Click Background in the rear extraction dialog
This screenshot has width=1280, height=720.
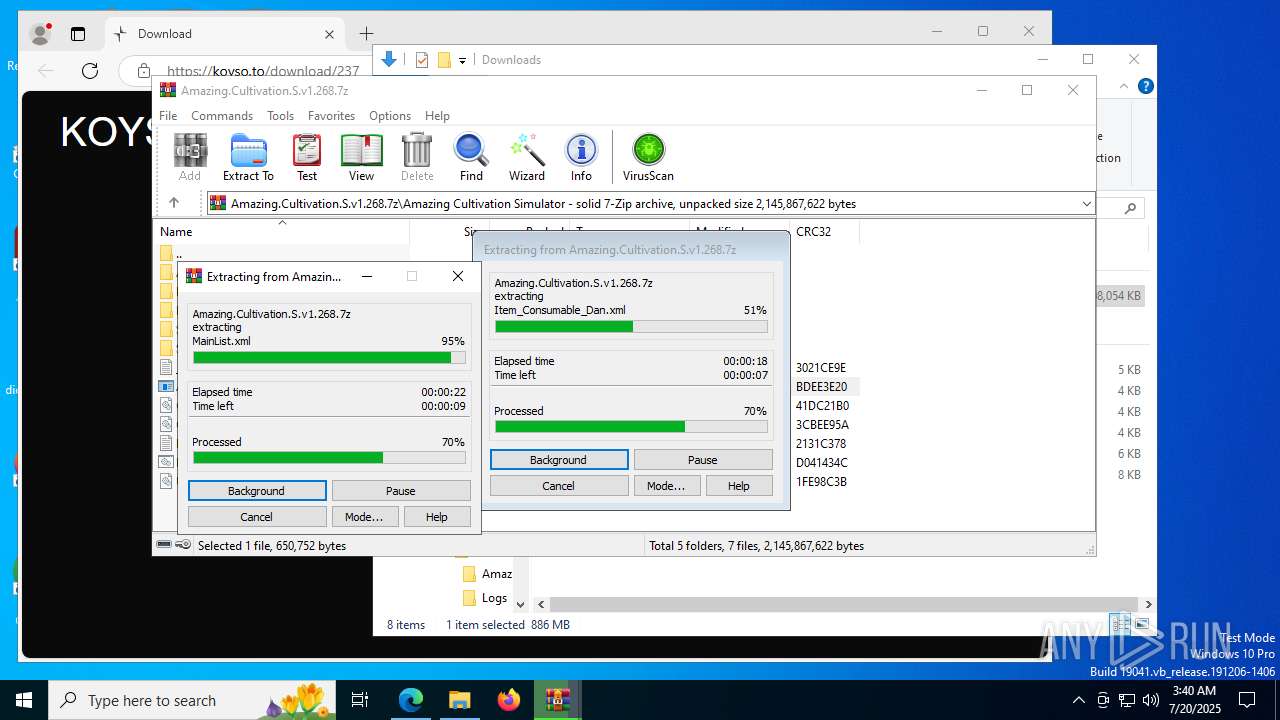(x=559, y=460)
